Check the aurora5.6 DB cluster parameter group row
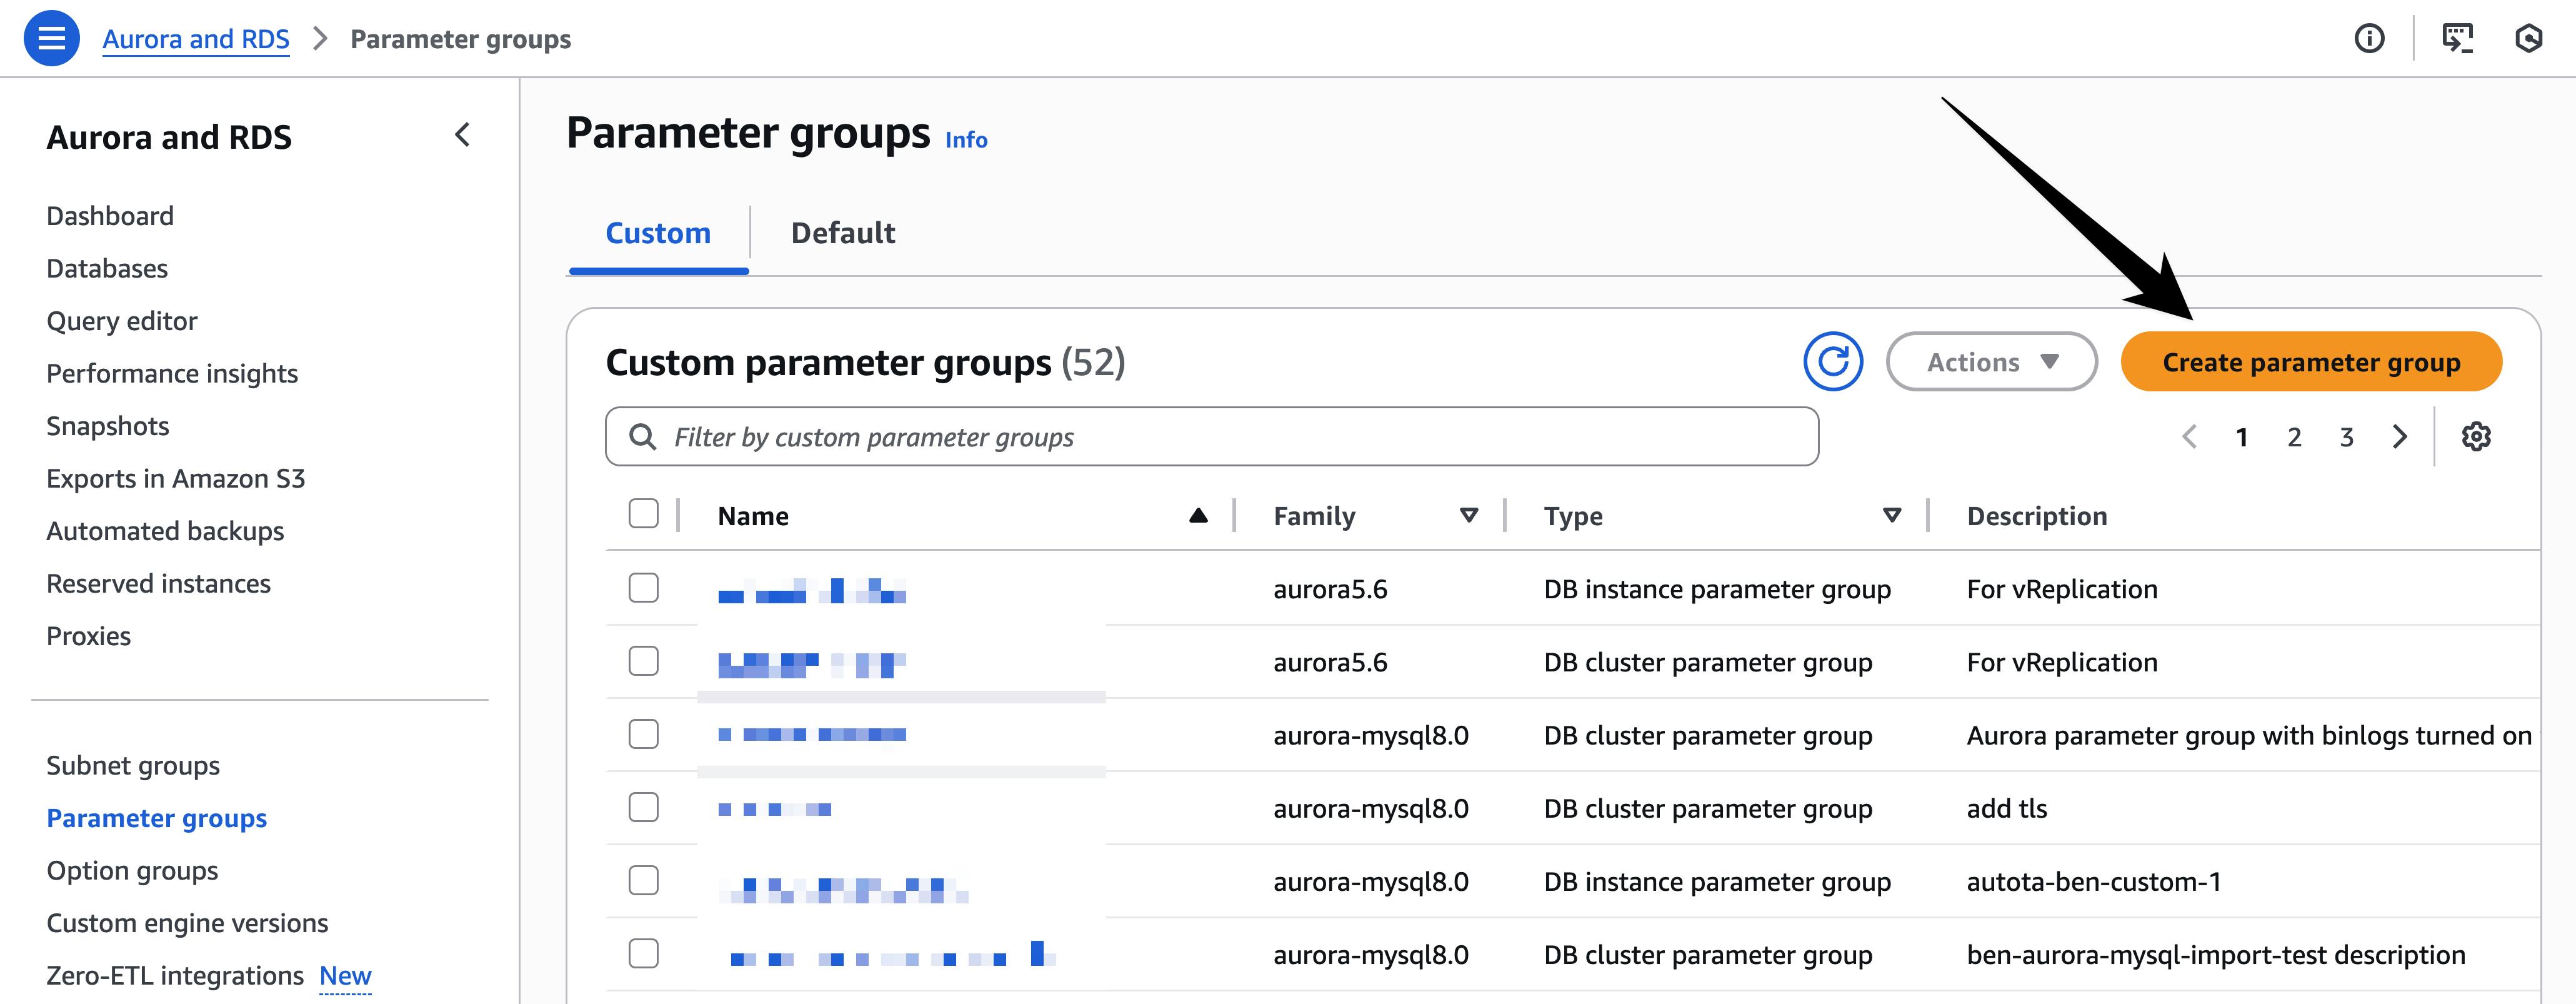 click(643, 661)
